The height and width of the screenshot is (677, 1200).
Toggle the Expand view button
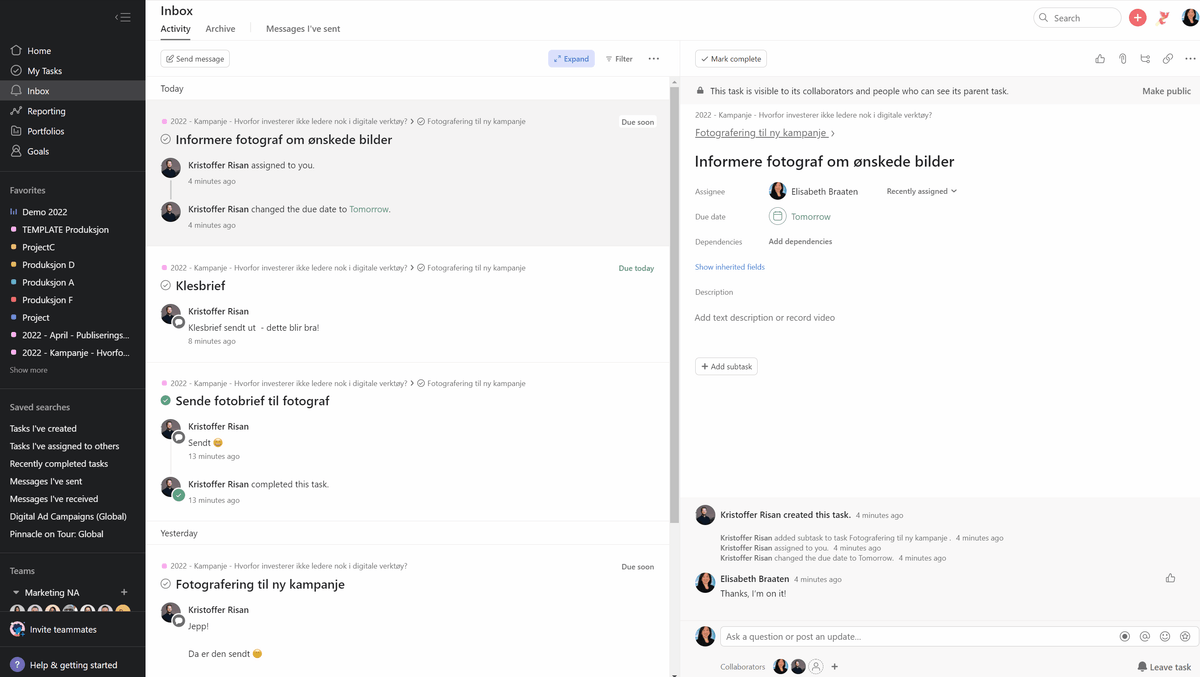tap(571, 59)
